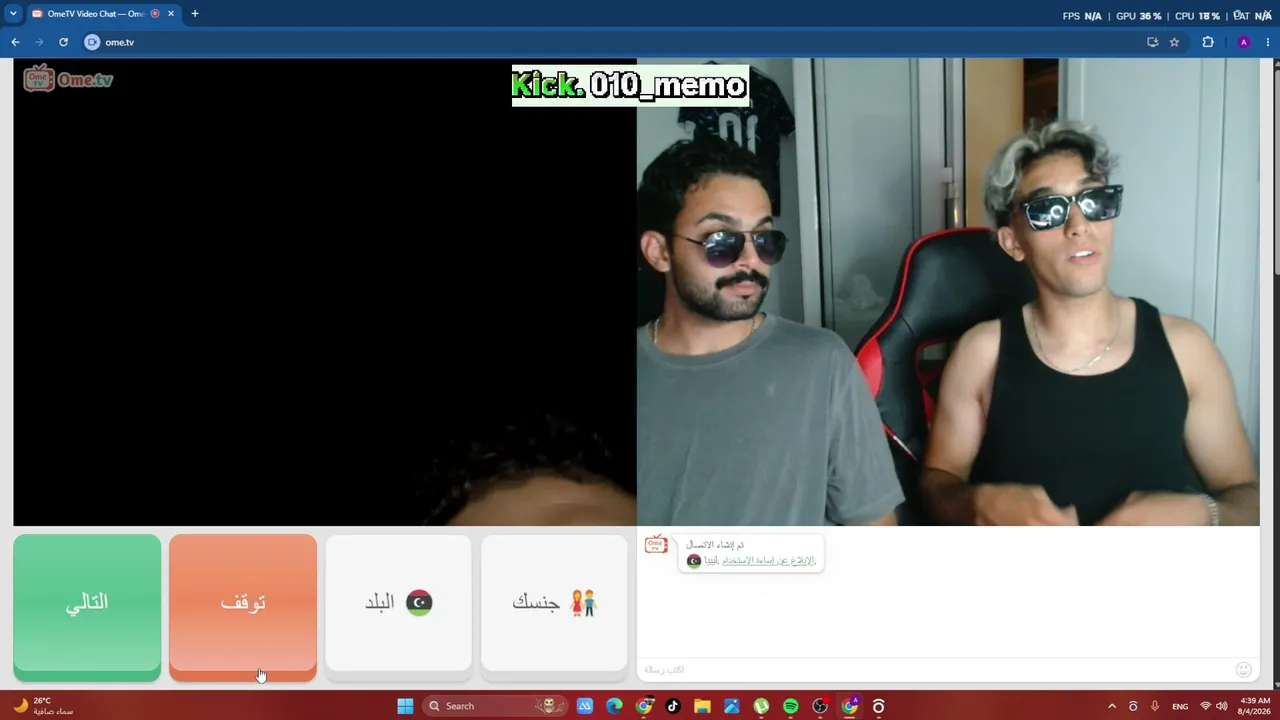Click the install app icon in address bar
The image size is (1280, 720).
1153,42
